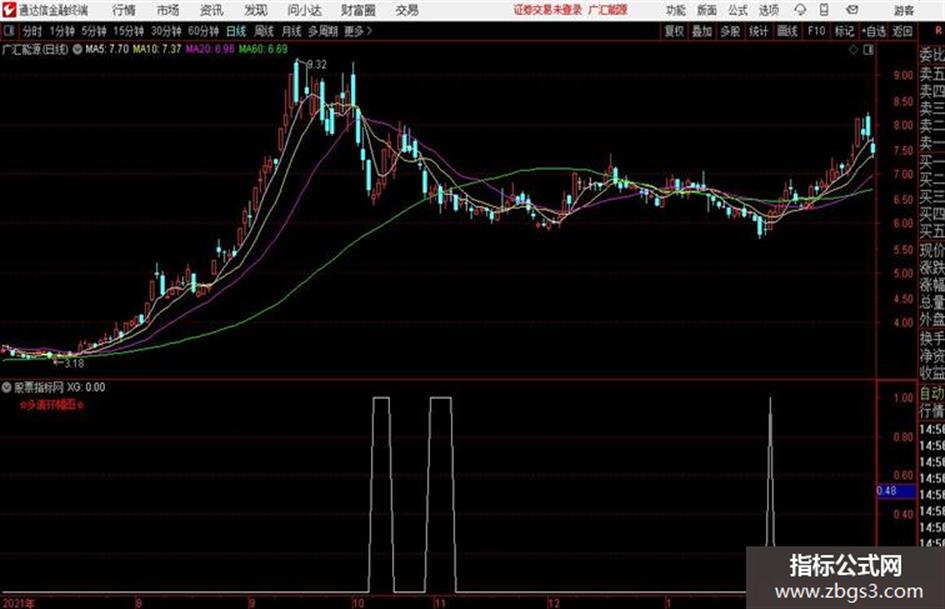Add stock via +自选 button
Image resolution: width=945 pixels, height=609 pixels.
click(x=873, y=31)
